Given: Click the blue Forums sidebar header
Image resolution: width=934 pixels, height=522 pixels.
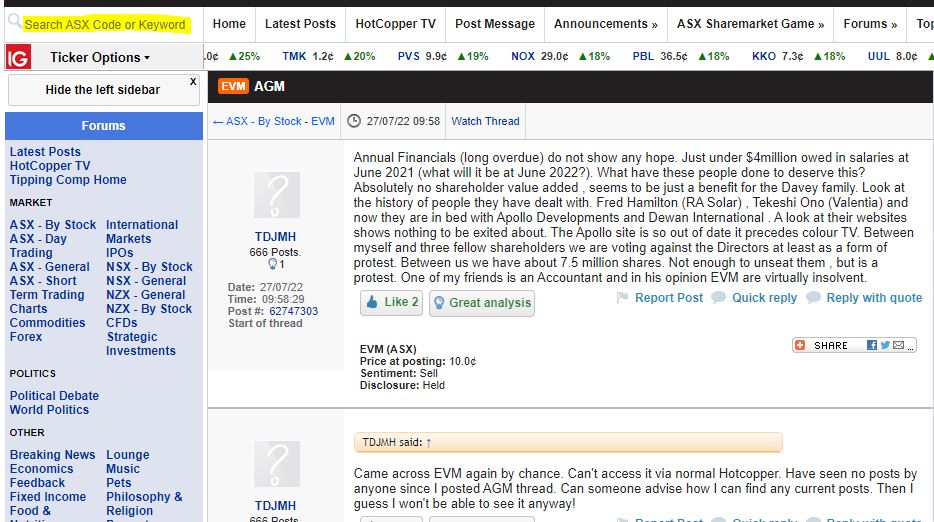Looking at the screenshot, I should click(104, 126).
